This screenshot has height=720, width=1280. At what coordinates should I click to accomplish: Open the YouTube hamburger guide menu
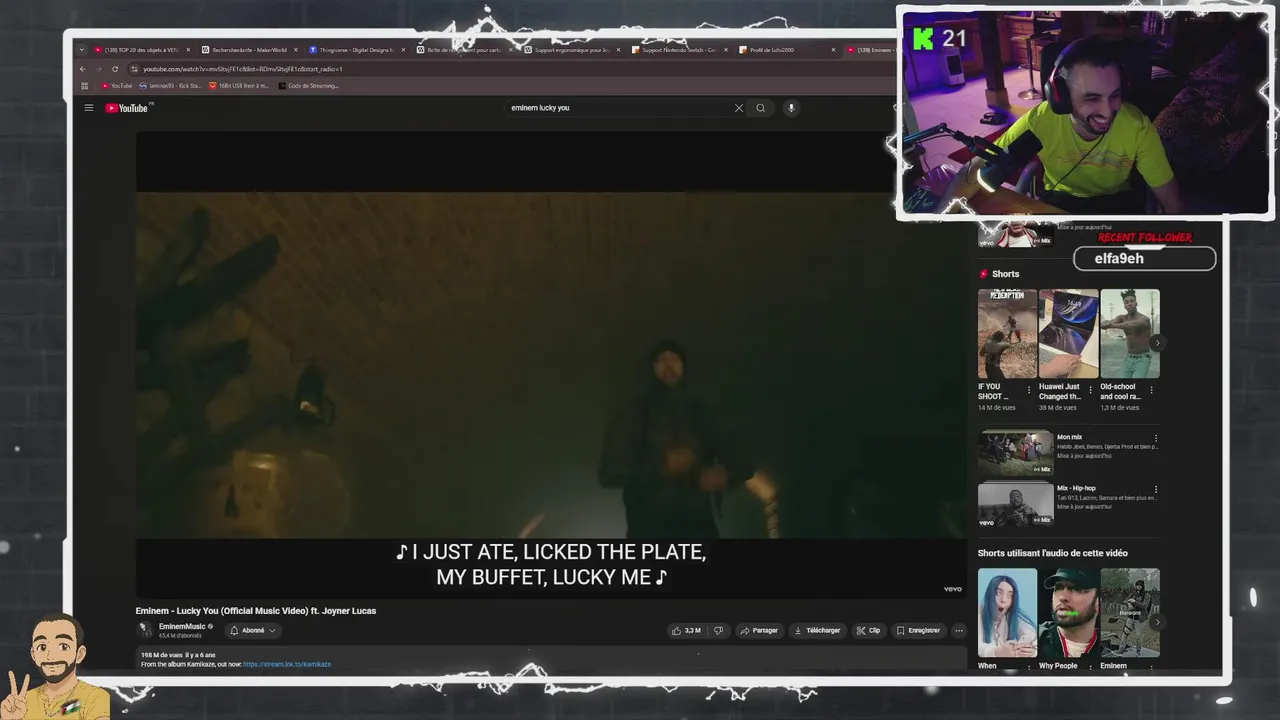click(89, 108)
